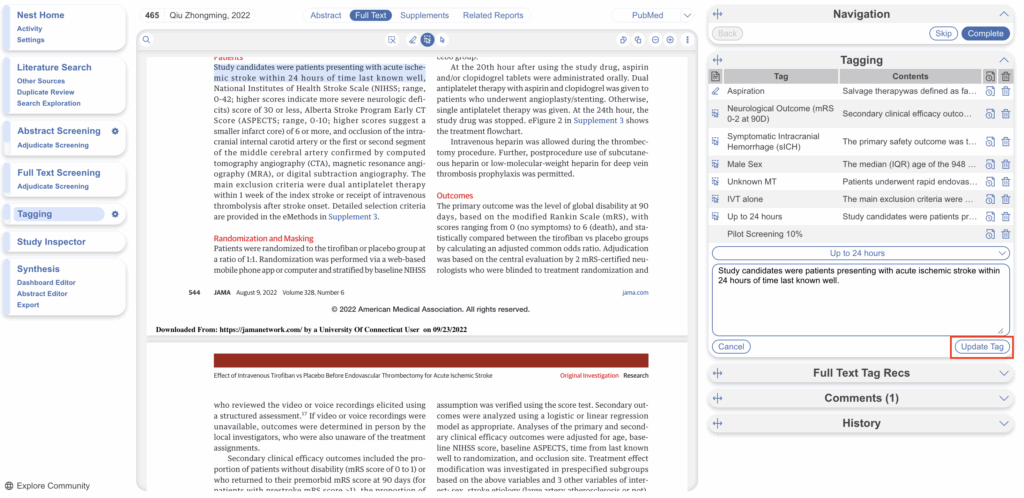The image size is (1024, 498).
Task: Click the zoom out magnifier icon
Action: point(655,40)
